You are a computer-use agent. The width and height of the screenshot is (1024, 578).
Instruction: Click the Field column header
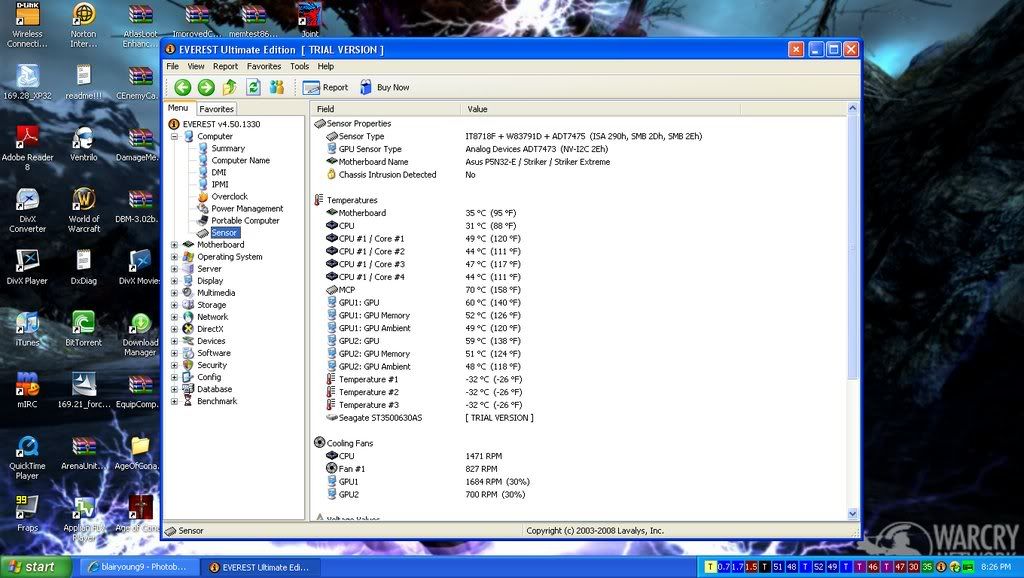click(x=385, y=109)
